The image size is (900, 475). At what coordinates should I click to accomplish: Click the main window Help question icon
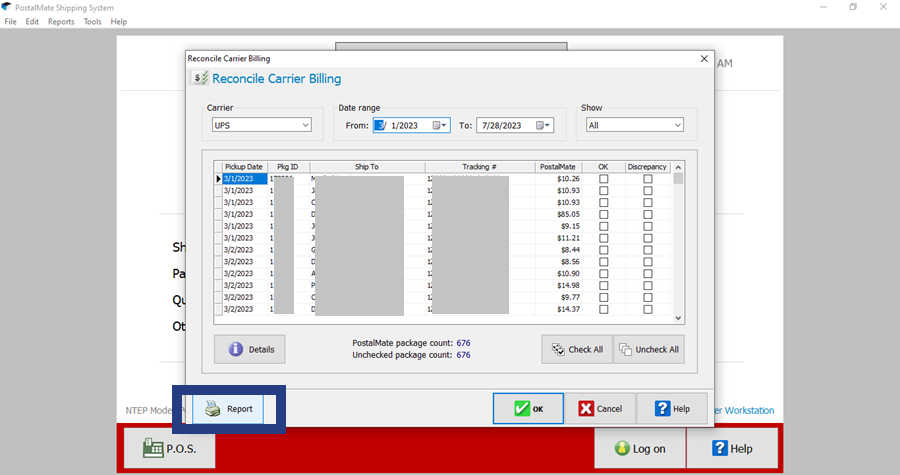(720, 448)
